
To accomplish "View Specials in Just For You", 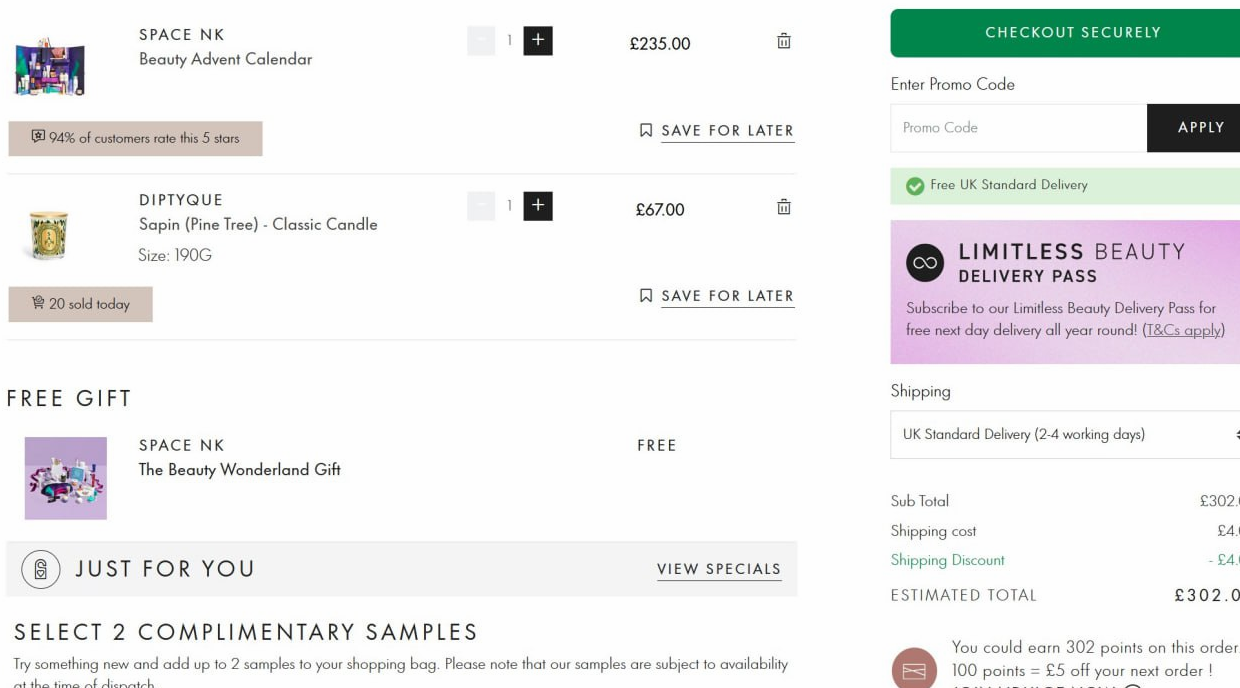I will point(719,569).
